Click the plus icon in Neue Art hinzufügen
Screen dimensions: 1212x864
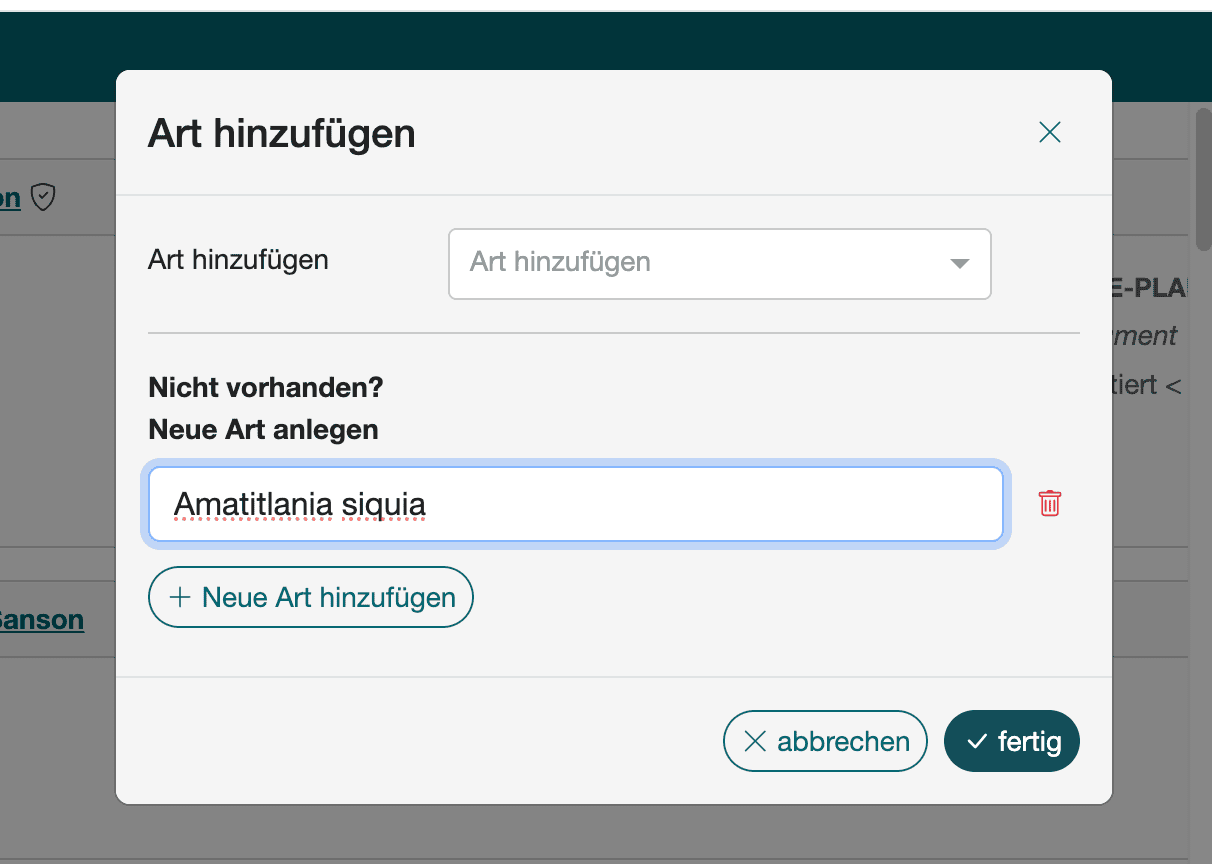(180, 598)
